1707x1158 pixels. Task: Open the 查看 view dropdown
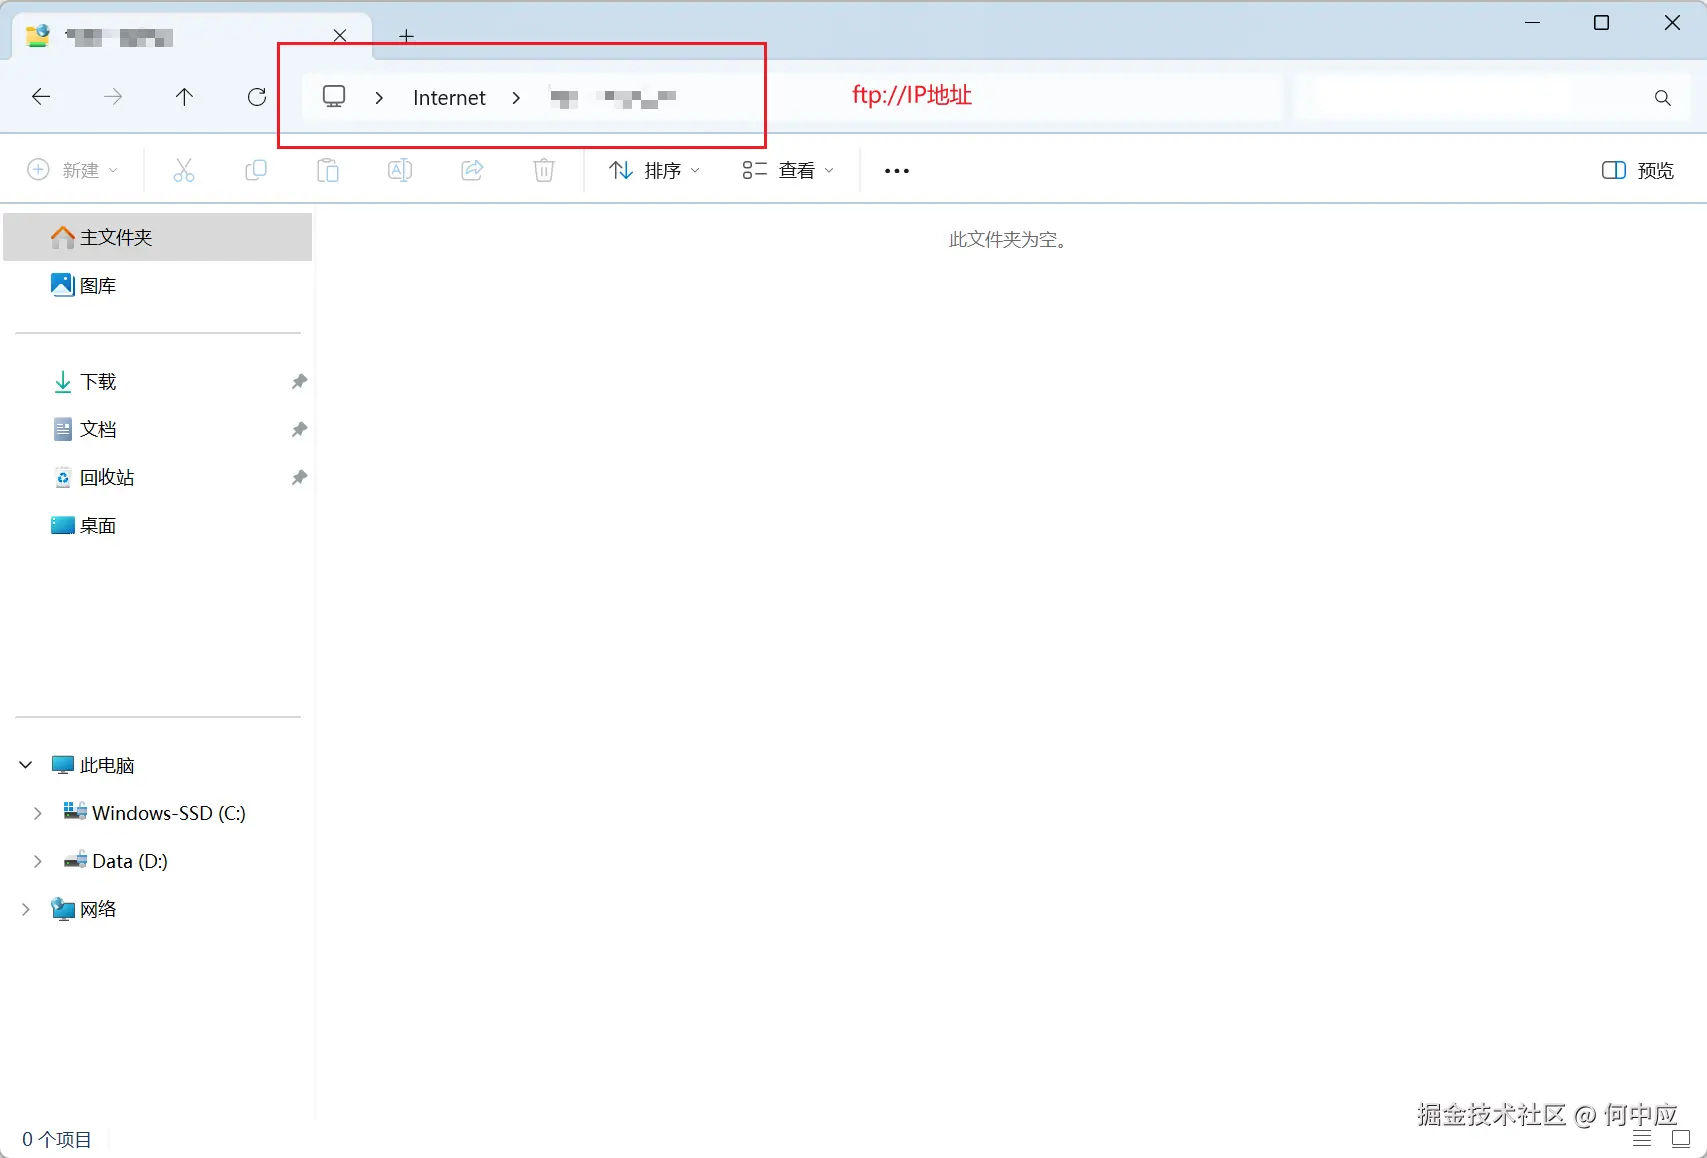tap(788, 171)
